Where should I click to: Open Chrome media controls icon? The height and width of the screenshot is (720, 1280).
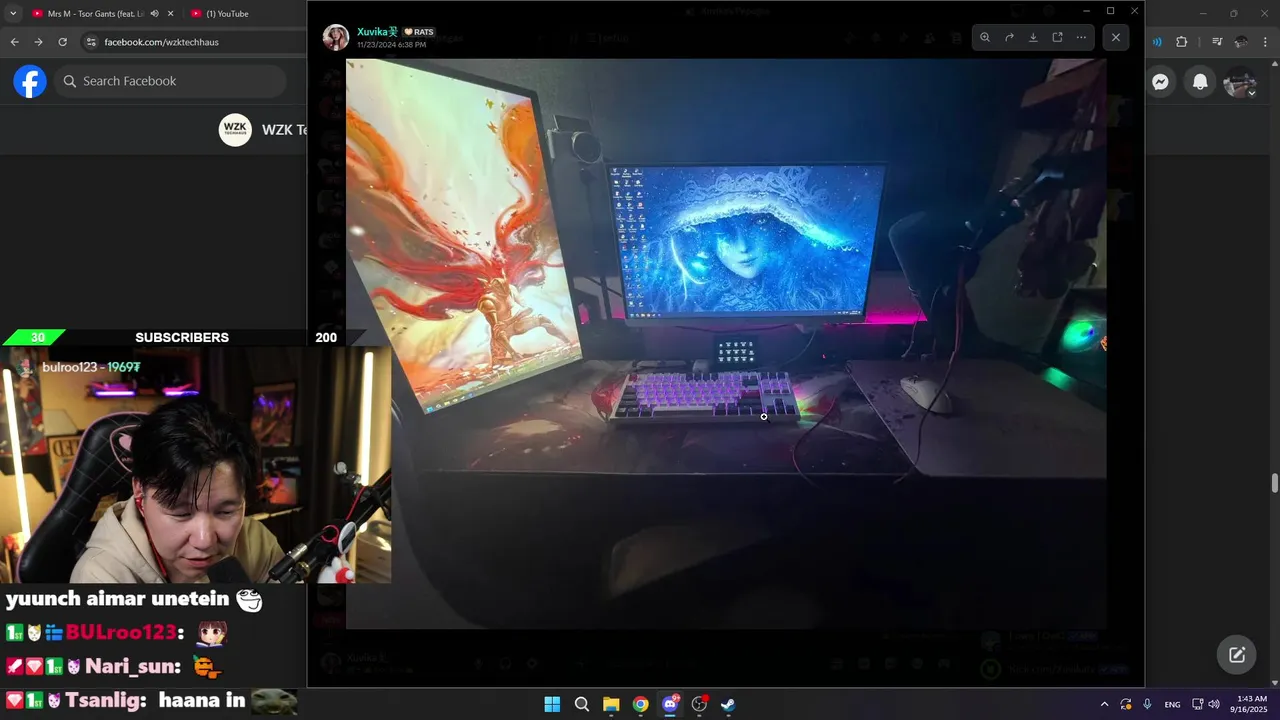(x=1217, y=42)
